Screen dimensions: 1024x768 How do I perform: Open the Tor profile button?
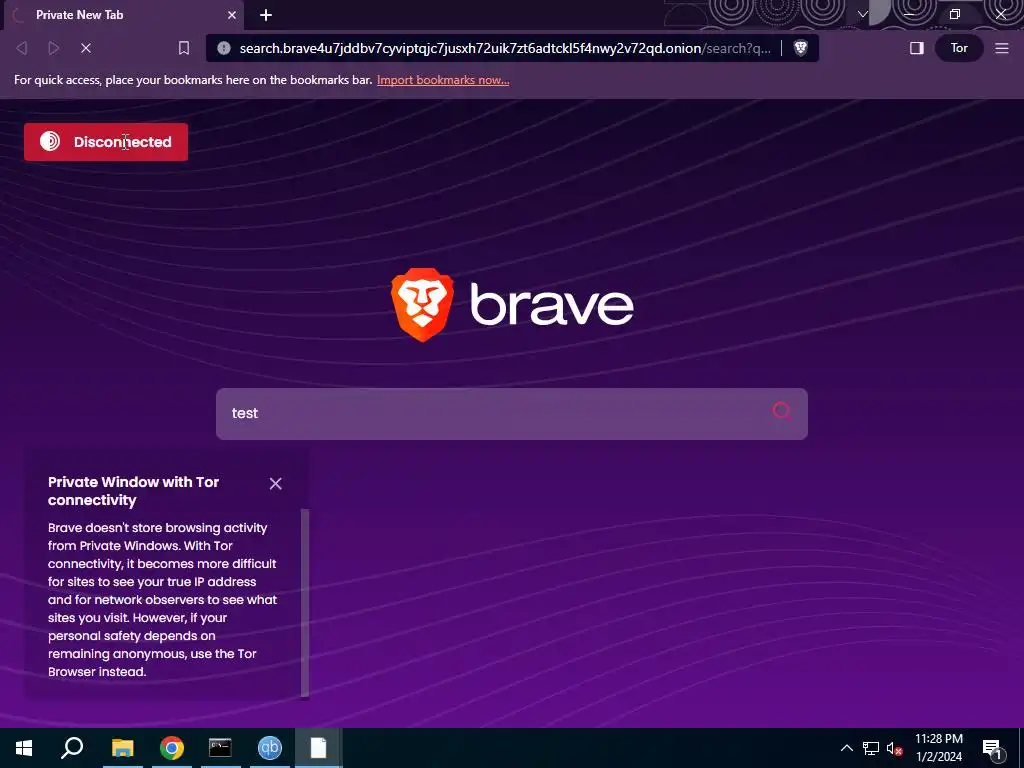pos(959,48)
